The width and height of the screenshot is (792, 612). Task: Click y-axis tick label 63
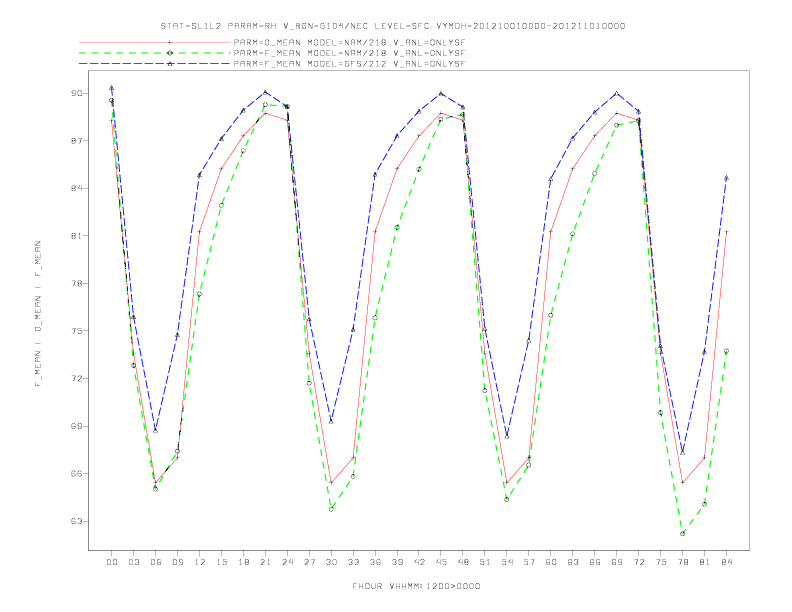76,521
